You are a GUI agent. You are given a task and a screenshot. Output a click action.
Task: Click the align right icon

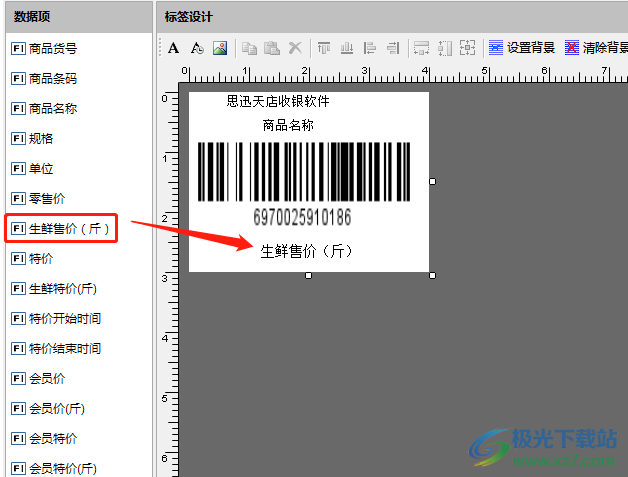click(x=393, y=48)
